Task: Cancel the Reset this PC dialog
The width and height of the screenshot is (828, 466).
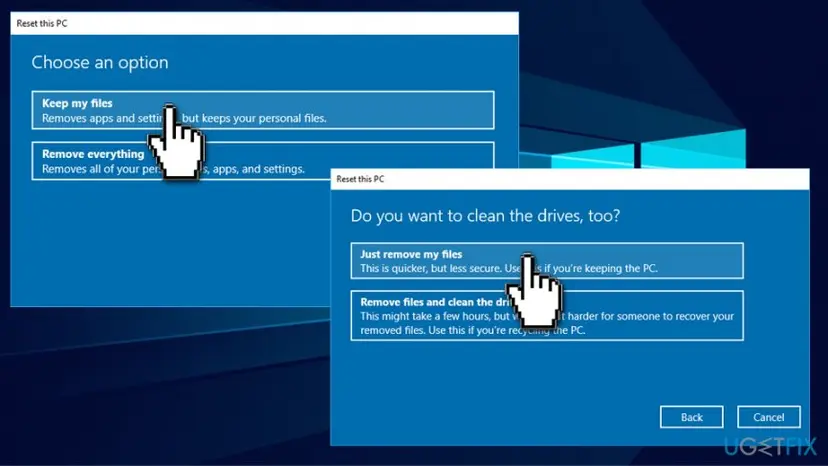Action: 769,417
